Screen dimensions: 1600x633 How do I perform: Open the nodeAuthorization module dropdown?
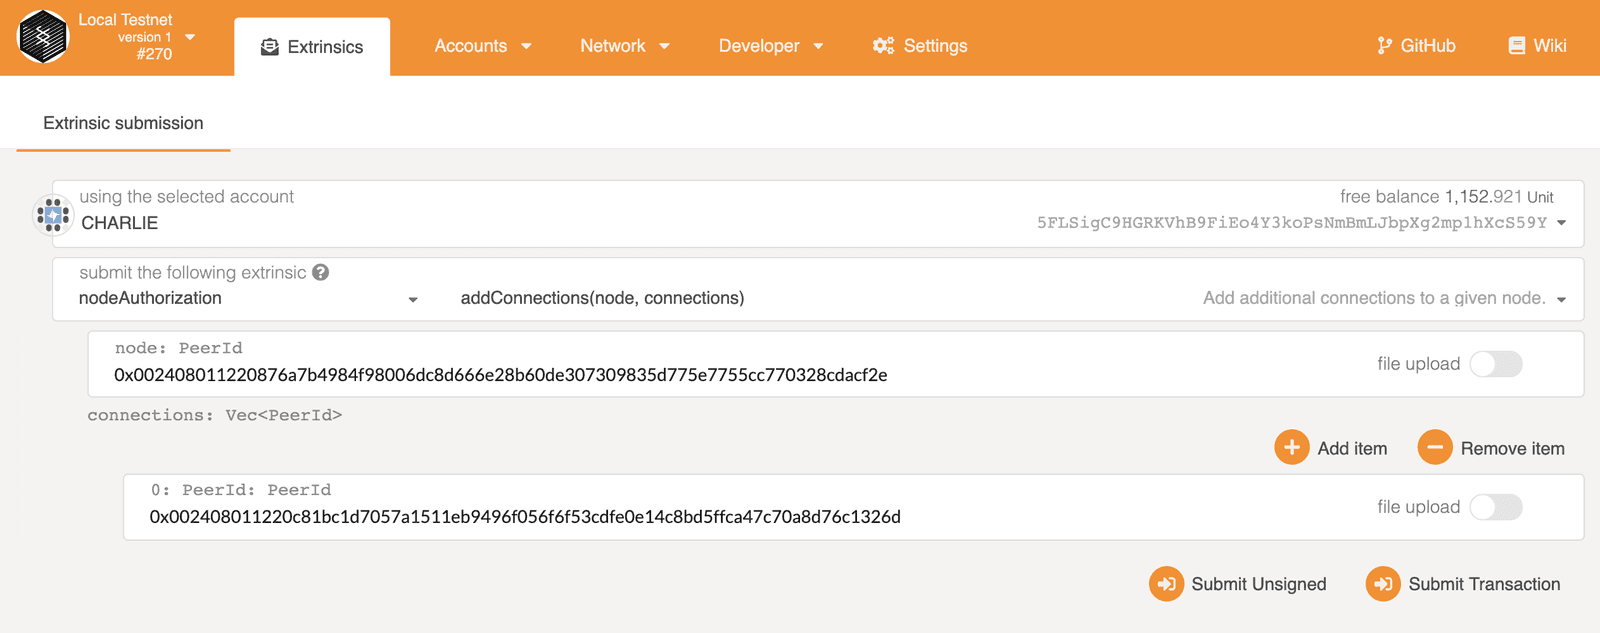pos(412,299)
